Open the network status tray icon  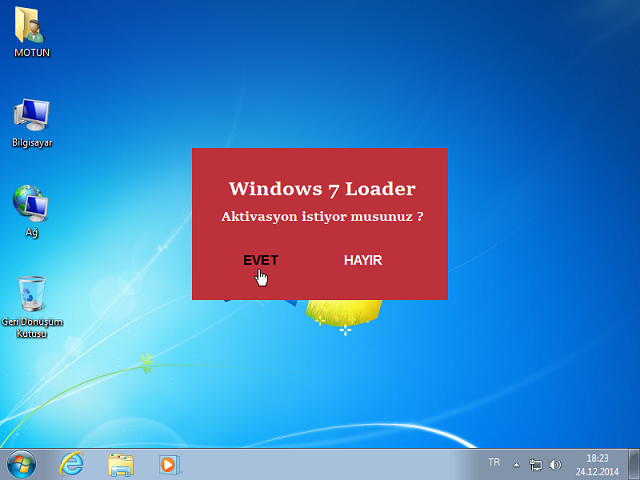tap(535, 464)
